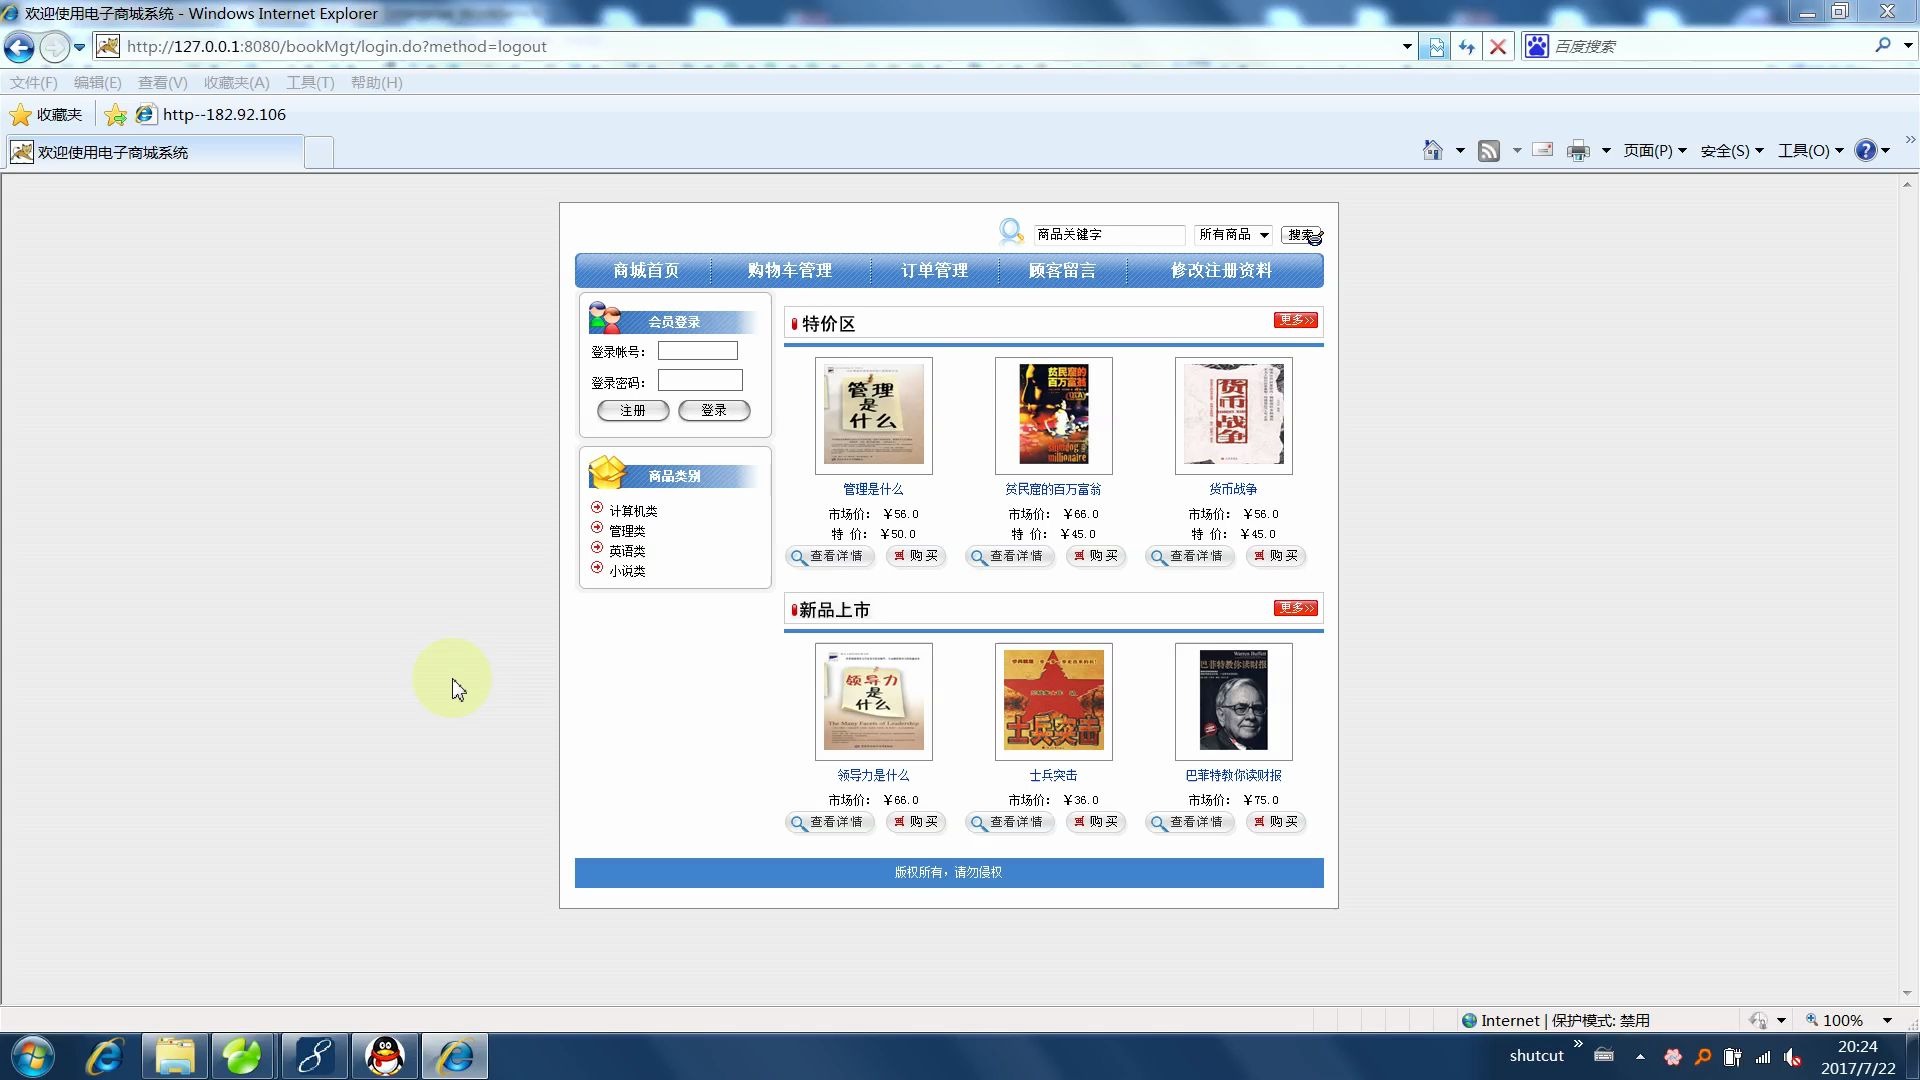Click the refresh page icon
The width and height of the screenshot is (1920, 1080).
[x=1467, y=47]
